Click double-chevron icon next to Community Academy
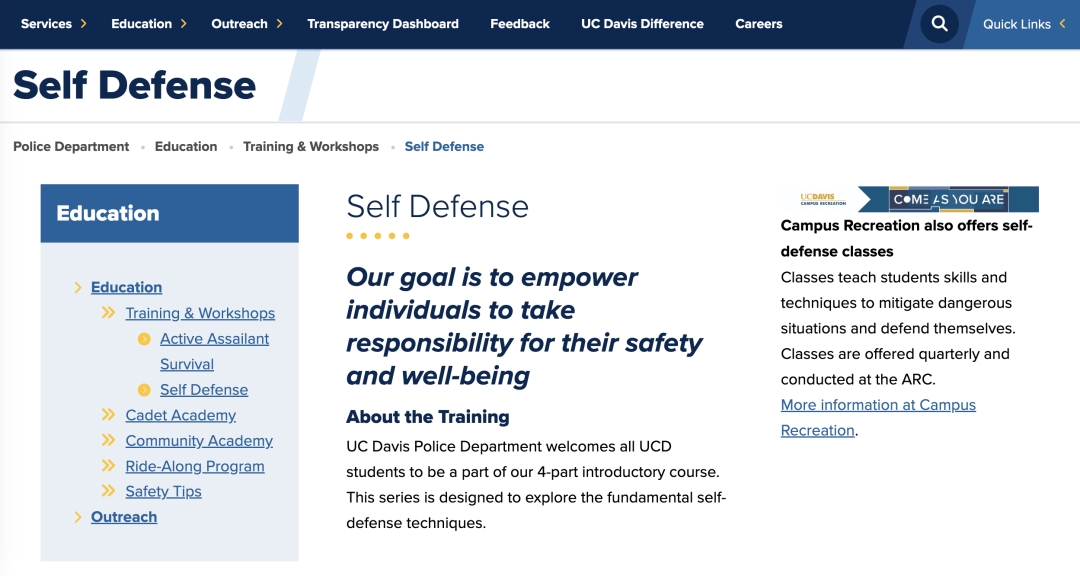Screen dimensions: 1080x576 tap(108, 440)
